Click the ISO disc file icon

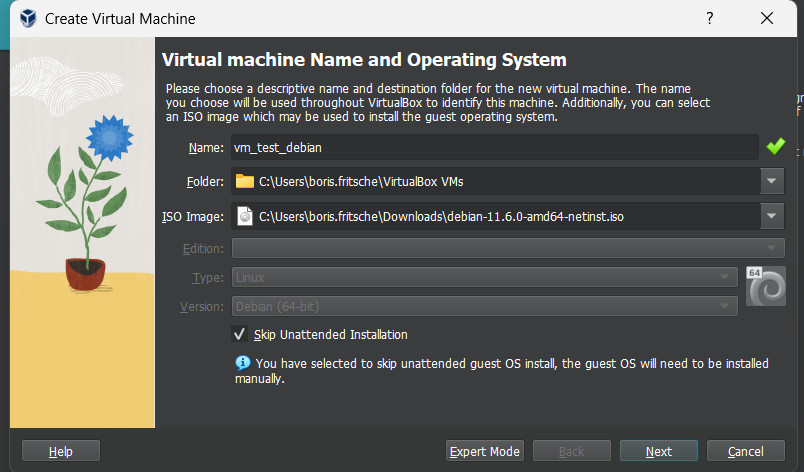point(245,216)
